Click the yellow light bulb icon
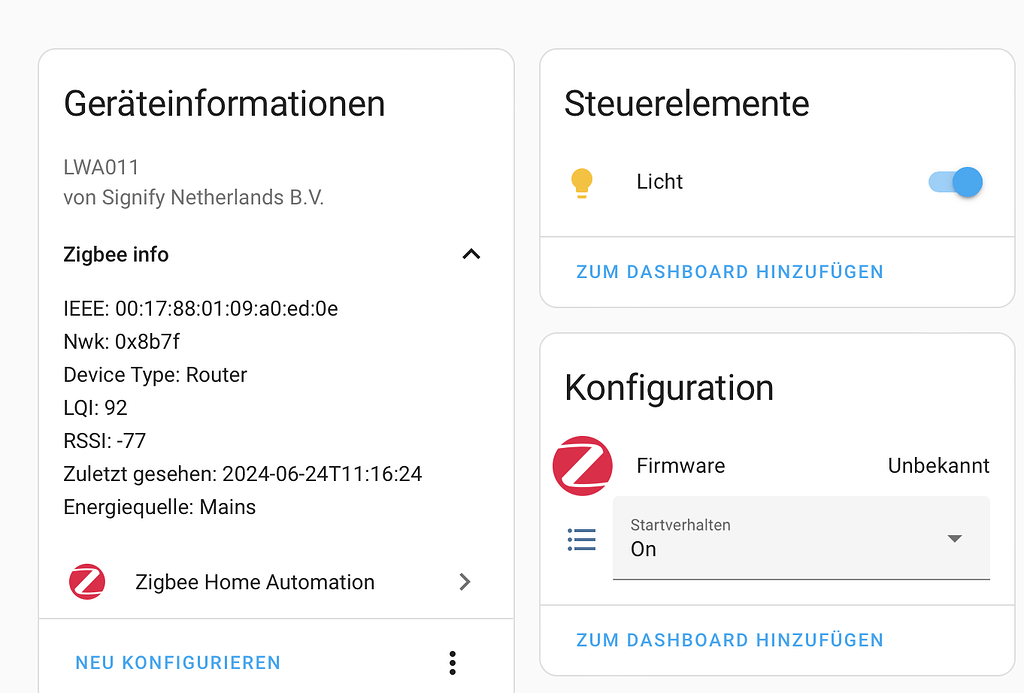The width and height of the screenshot is (1024, 693). pos(581,182)
